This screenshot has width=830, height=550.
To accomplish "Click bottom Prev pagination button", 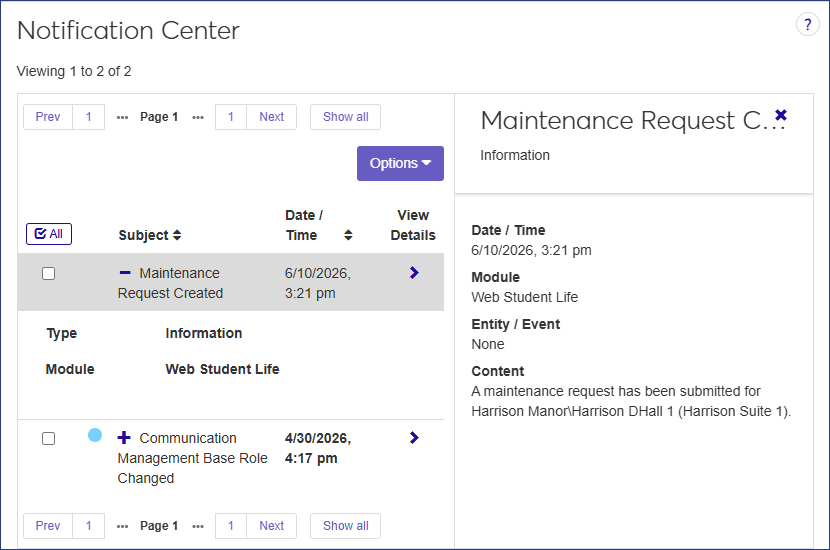I will pyautogui.click(x=48, y=526).
